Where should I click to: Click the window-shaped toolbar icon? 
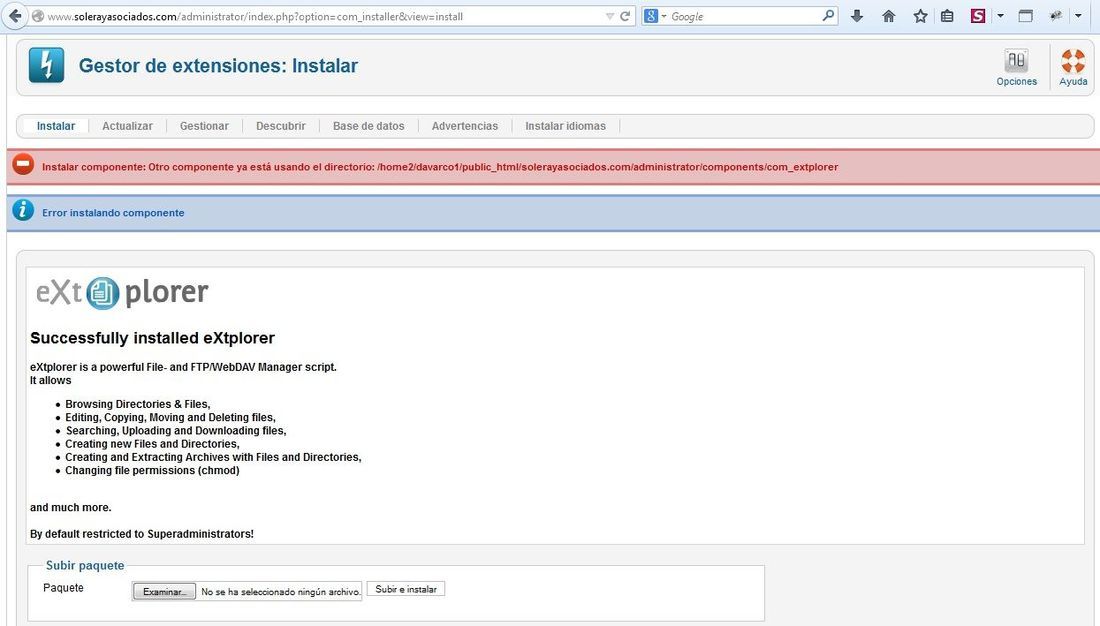pos(1026,16)
